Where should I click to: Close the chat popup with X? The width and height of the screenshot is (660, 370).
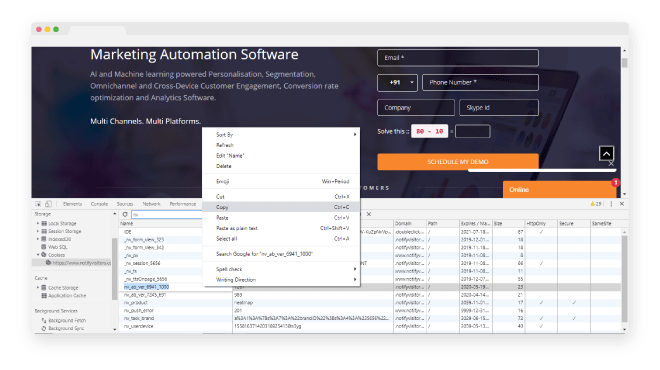(611, 163)
